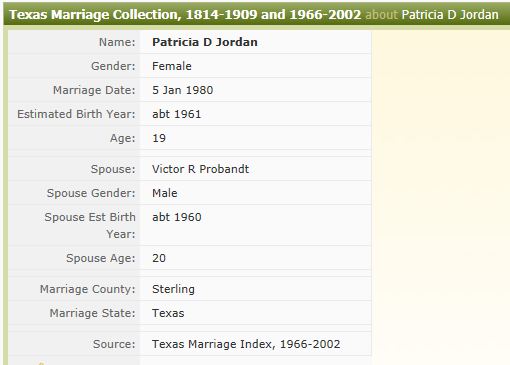This screenshot has width=510, height=365.
Task: Click the Texas Marriage Collection header title
Action: coord(185,15)
